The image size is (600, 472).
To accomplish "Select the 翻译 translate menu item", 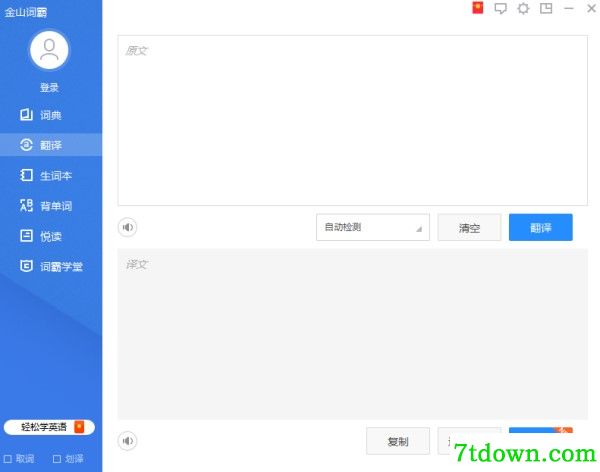I will click(51, 145).
